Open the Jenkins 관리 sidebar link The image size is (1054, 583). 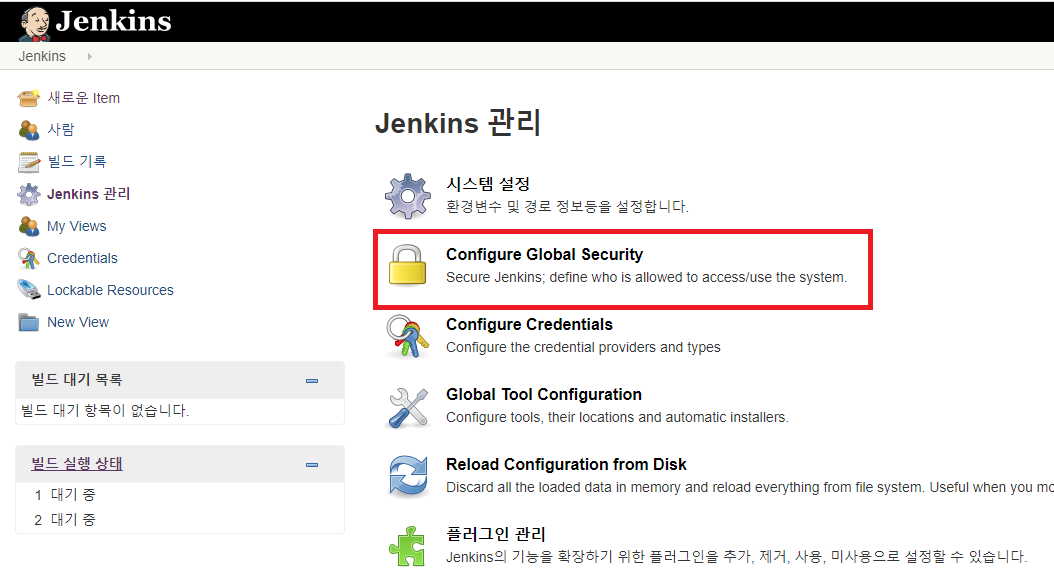click(x=88, y=194)
